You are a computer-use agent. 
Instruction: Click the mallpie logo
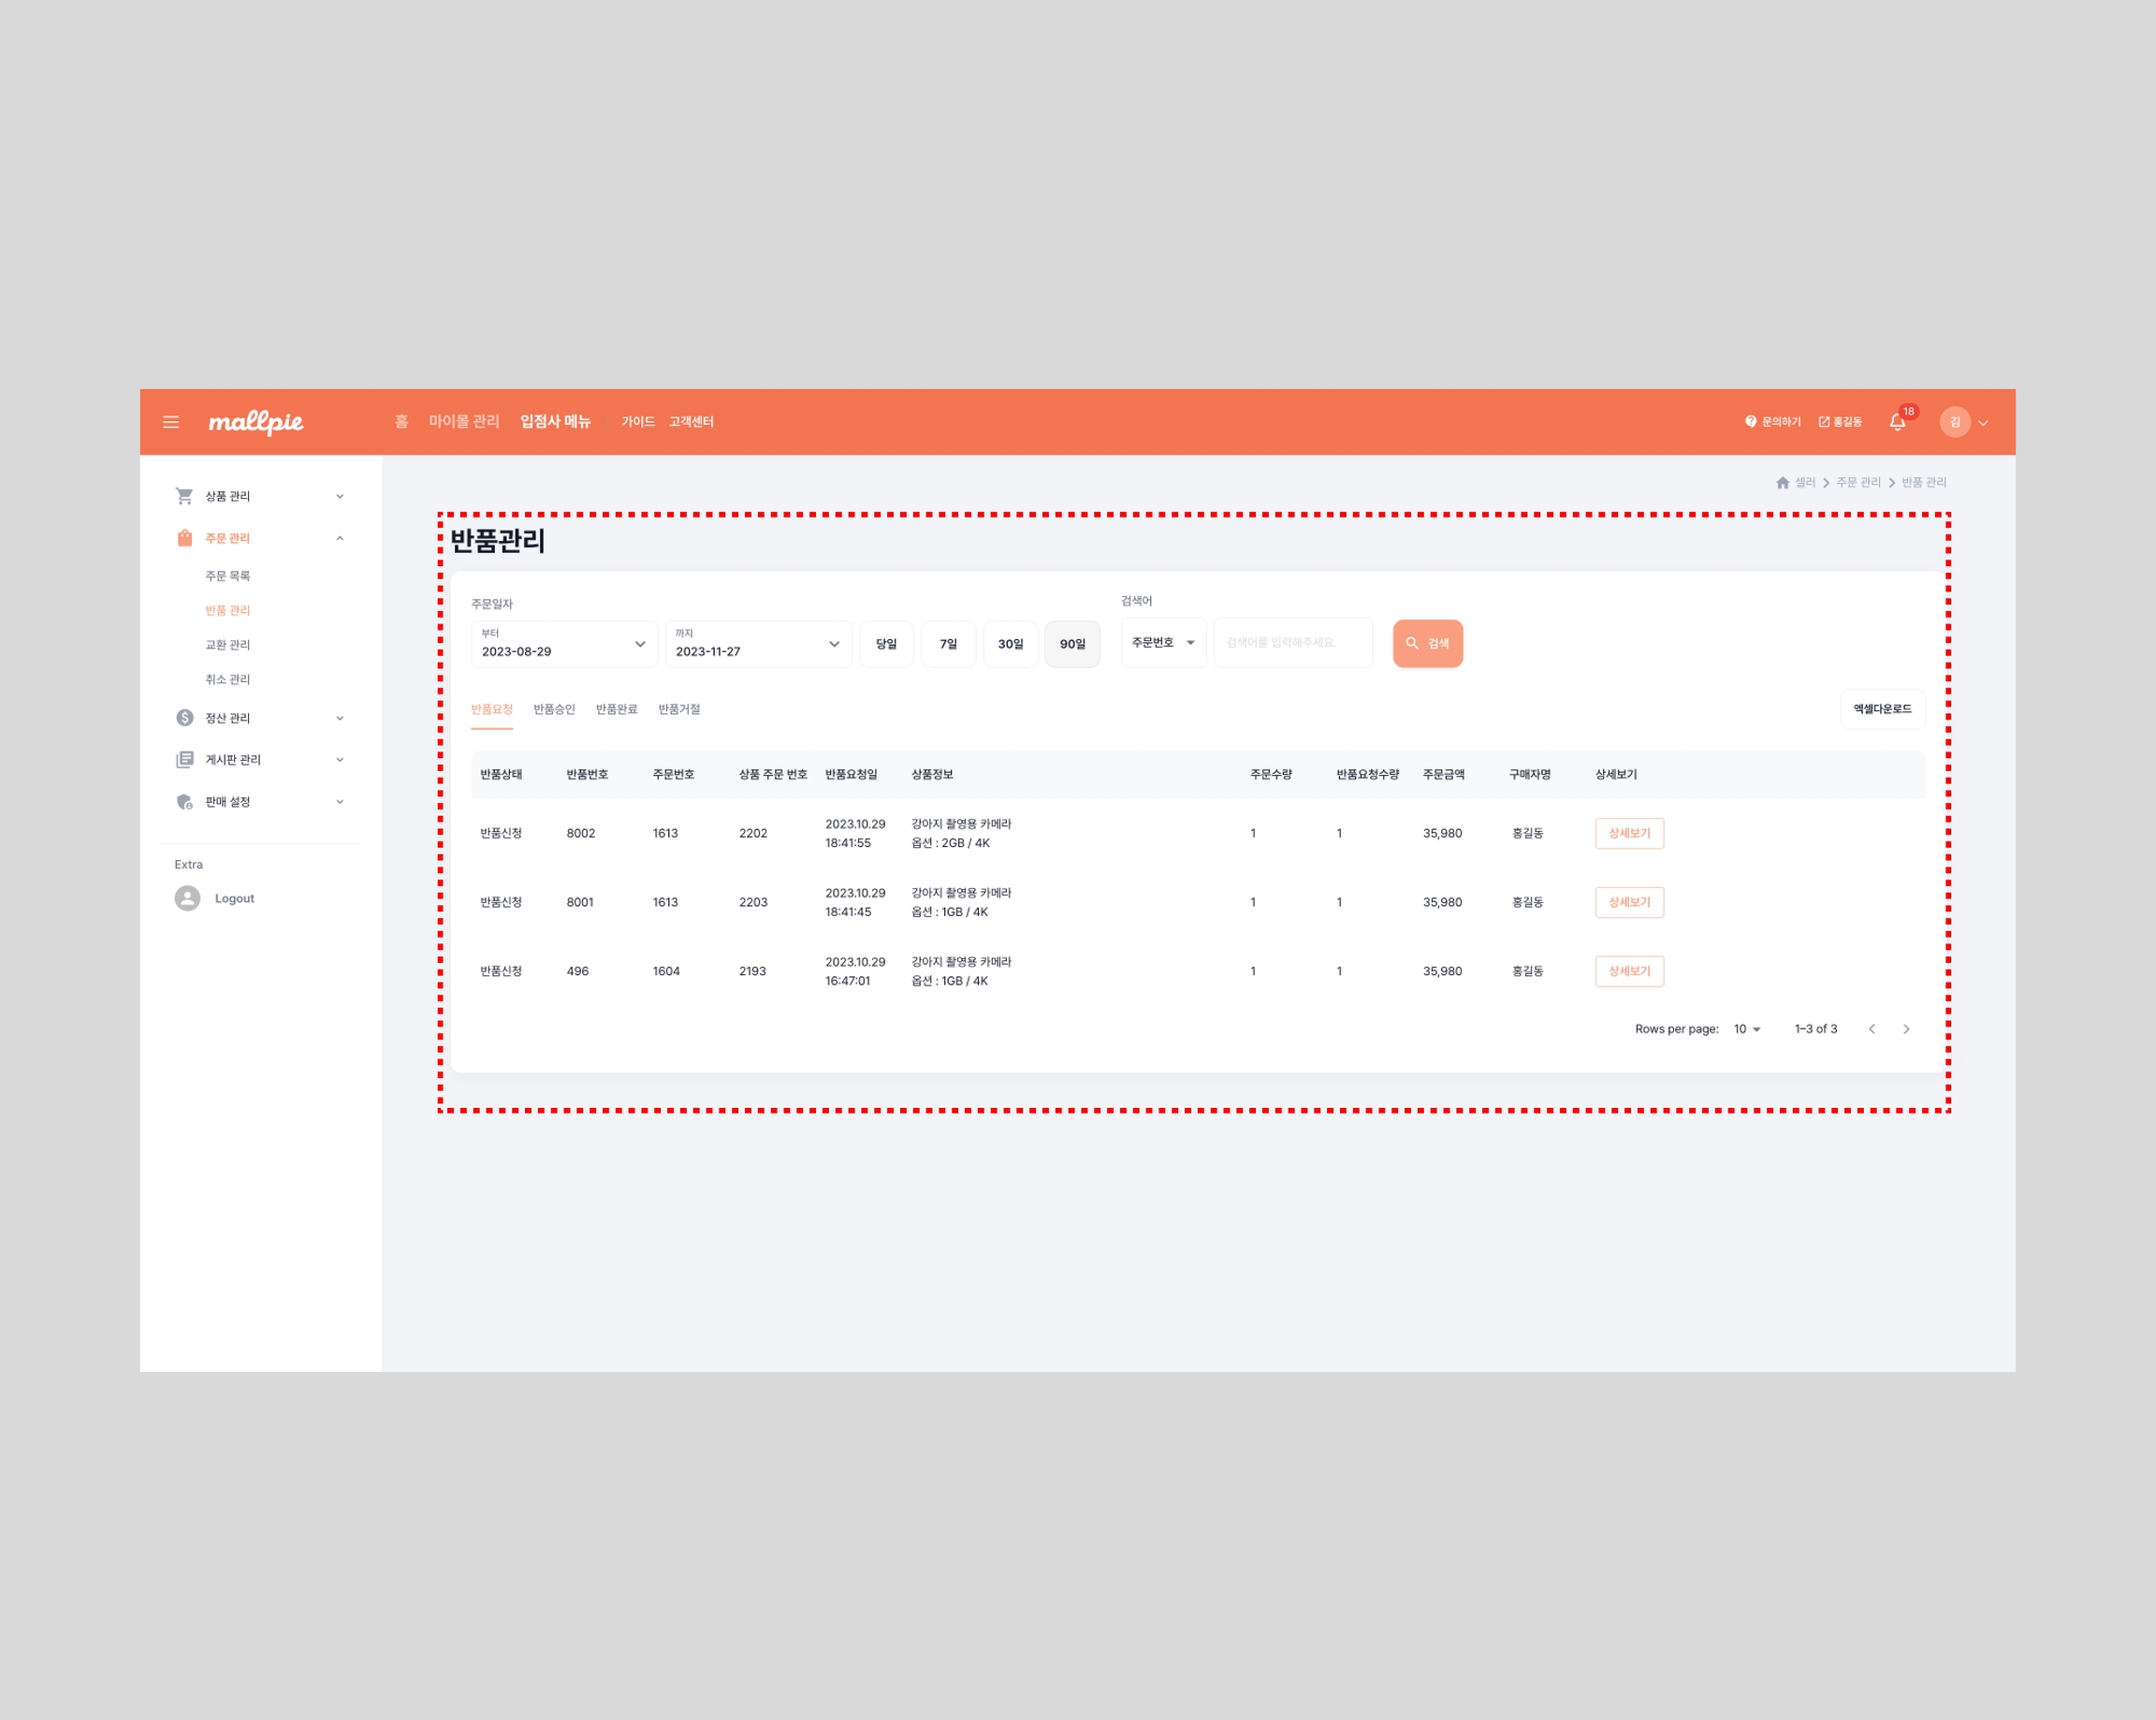point(256,422)
